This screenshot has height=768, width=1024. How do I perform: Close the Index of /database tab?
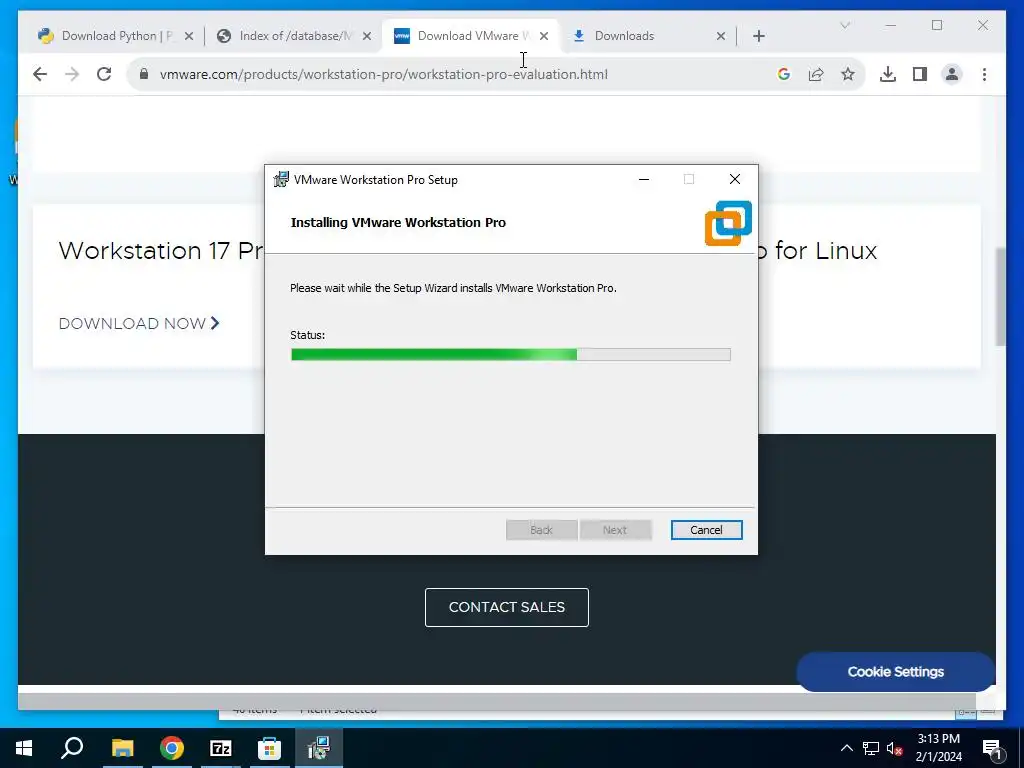pyautogui.click(x=367, y=36)
